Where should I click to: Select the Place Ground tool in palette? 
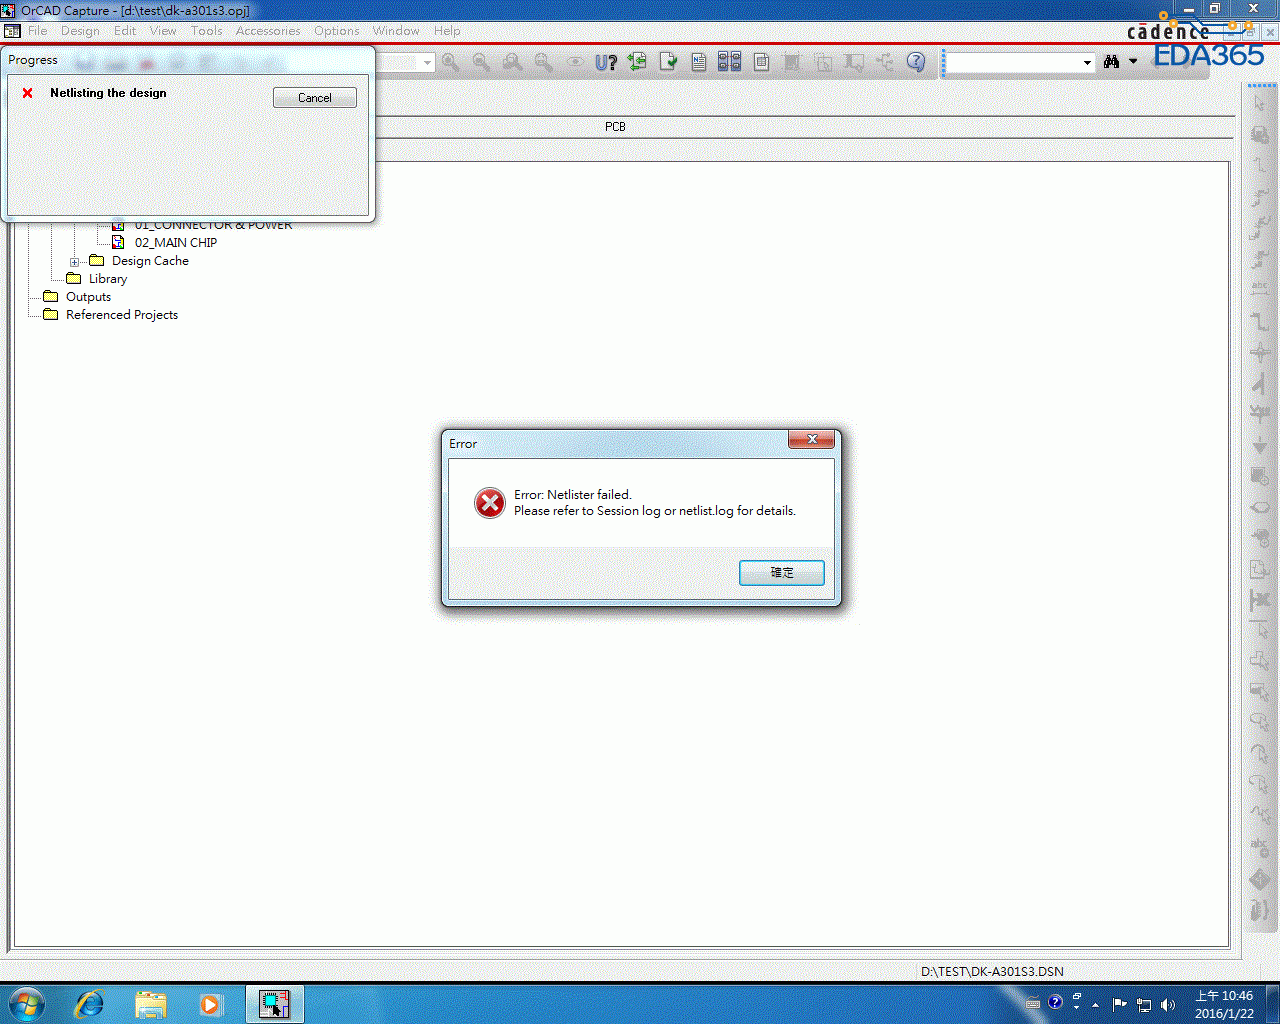click(1260, 445)
